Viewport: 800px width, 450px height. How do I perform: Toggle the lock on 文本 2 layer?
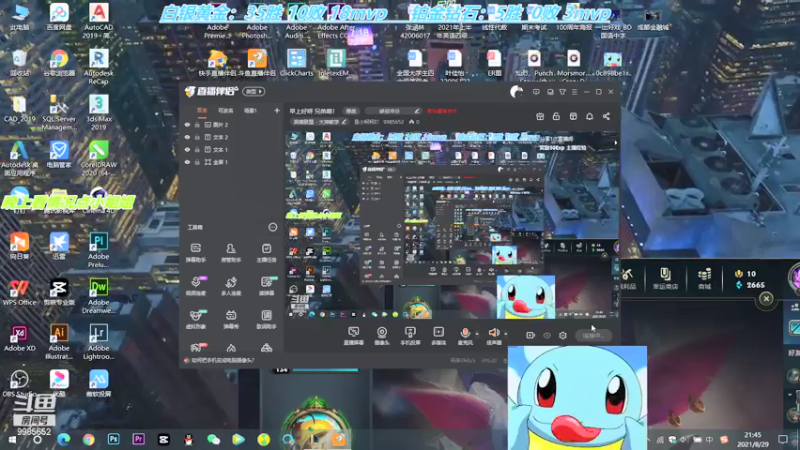pyautogui.click(x=197, y=137)
